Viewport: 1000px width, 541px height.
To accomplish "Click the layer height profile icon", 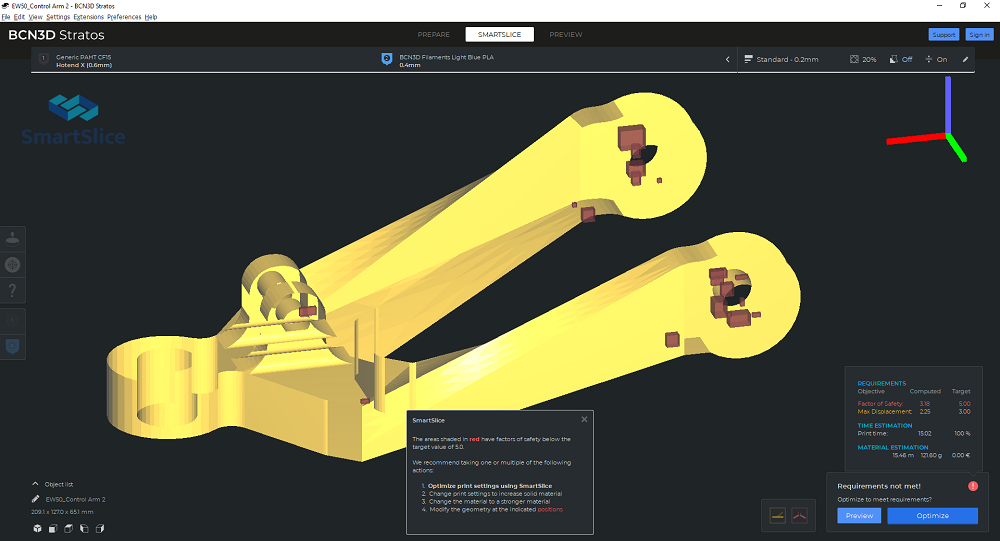I will 748,59.
